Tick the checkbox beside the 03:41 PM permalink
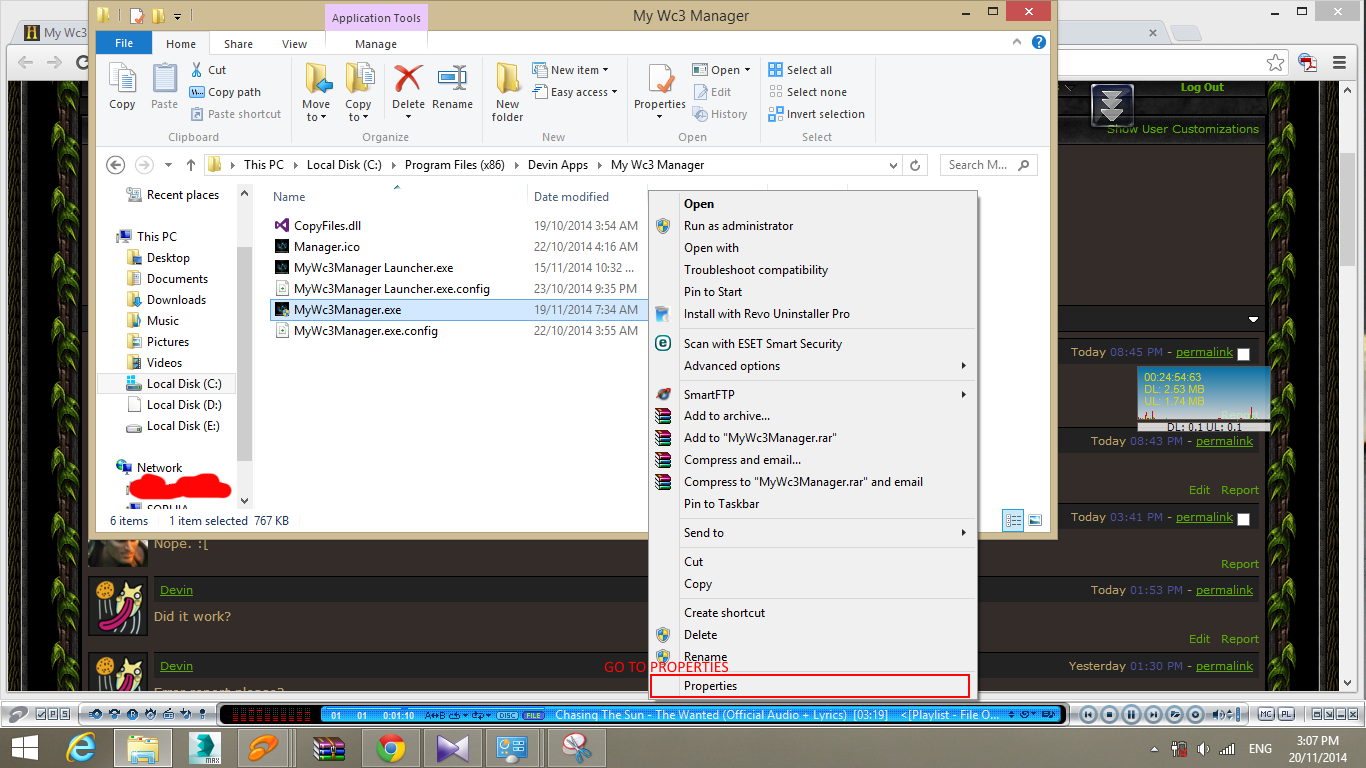 [1243, 519]
